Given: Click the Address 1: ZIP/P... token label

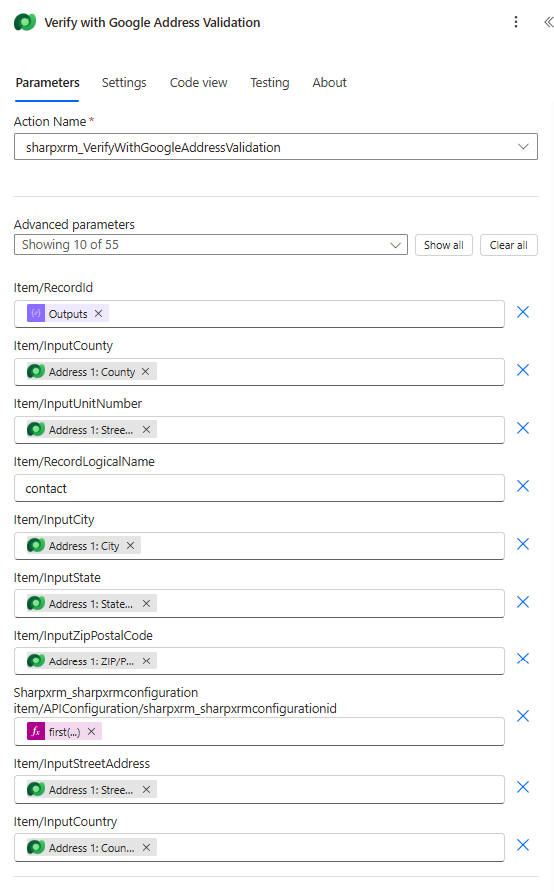Looking at the screenshot, I should click(91, 661).
